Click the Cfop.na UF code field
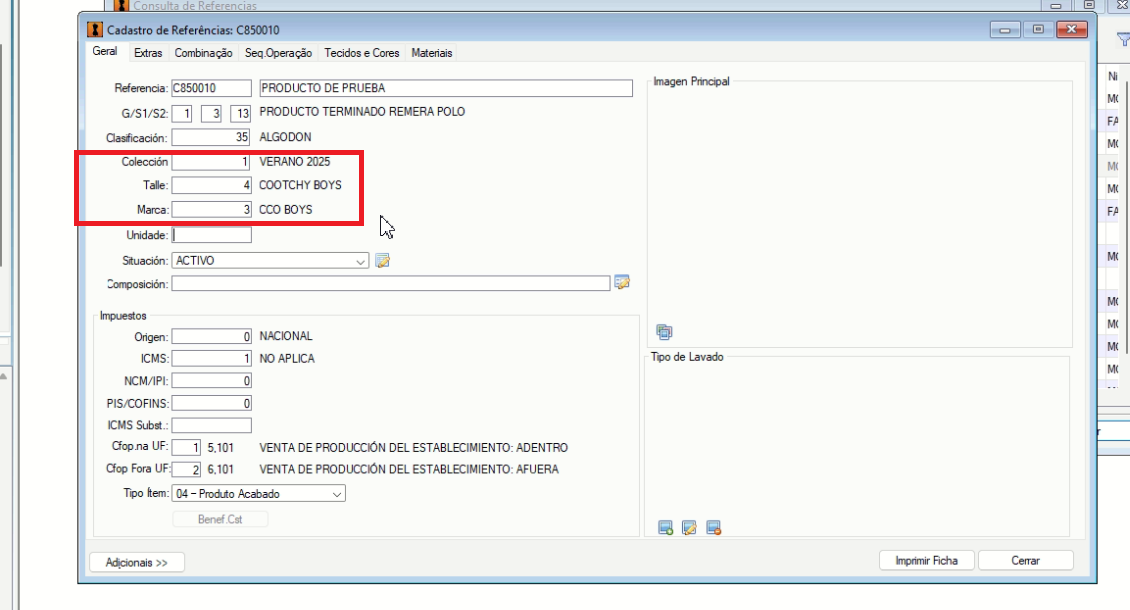The width and height of the screenshot is (1130, 610). coord(186,448)
